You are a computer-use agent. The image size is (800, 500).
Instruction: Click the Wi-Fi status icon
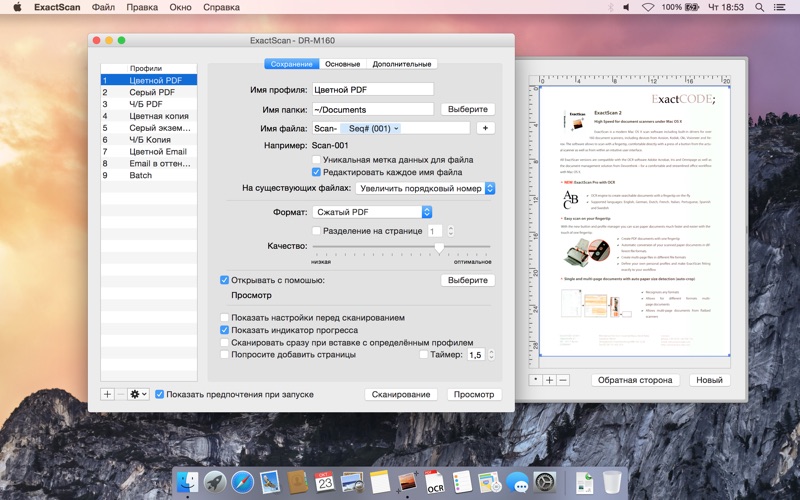(x=648, y=7)
